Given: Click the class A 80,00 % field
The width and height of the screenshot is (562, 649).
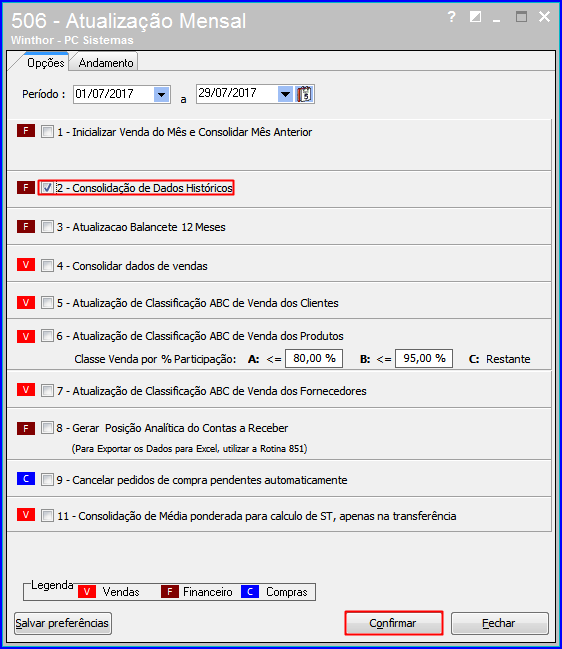Looking at the screenshot, I should 314,358.
